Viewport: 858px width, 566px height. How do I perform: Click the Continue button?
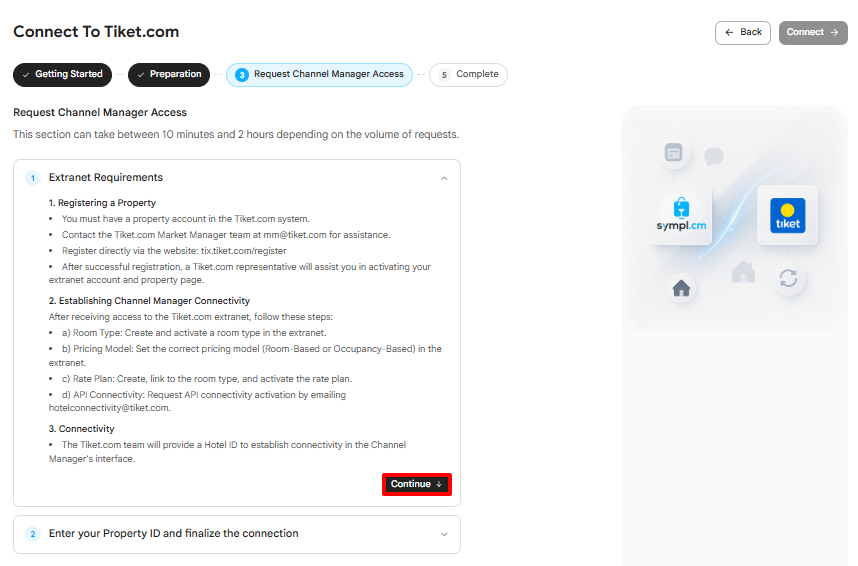pyautogui.click(x=417, y=484)
